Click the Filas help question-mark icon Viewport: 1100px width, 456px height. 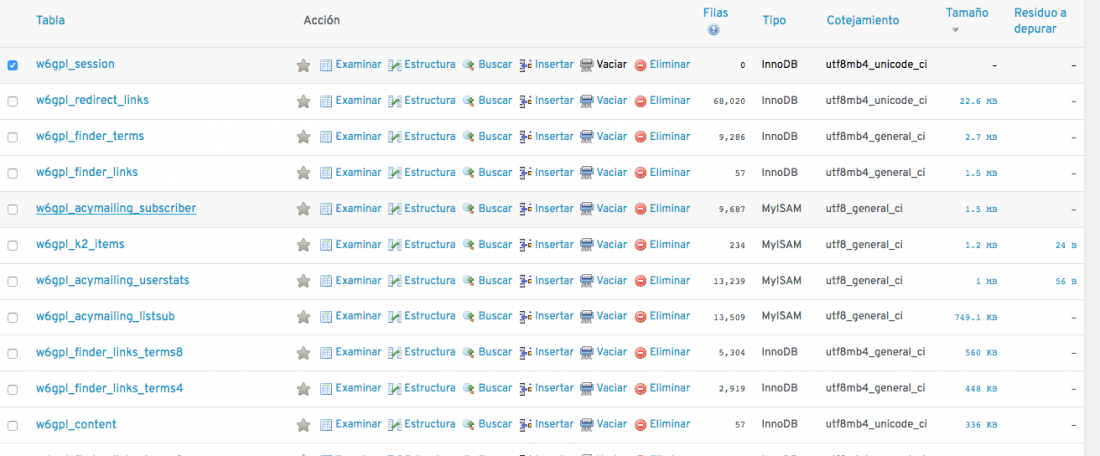[713, 30]
